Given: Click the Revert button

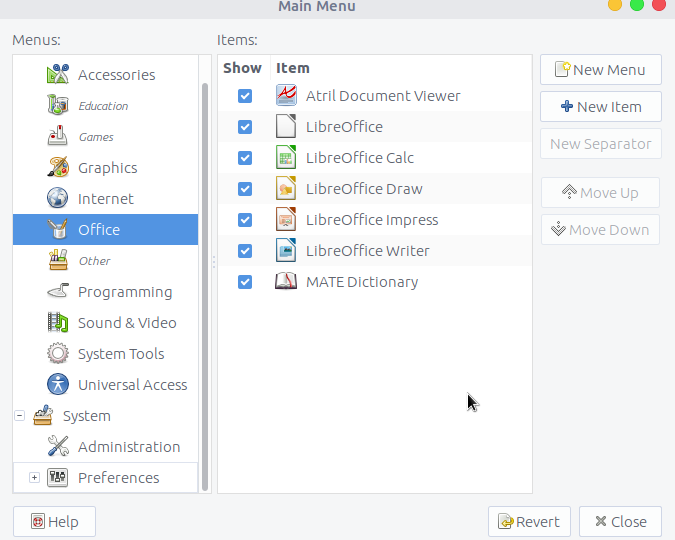Looking at the screenshot, I should point(529,522).
